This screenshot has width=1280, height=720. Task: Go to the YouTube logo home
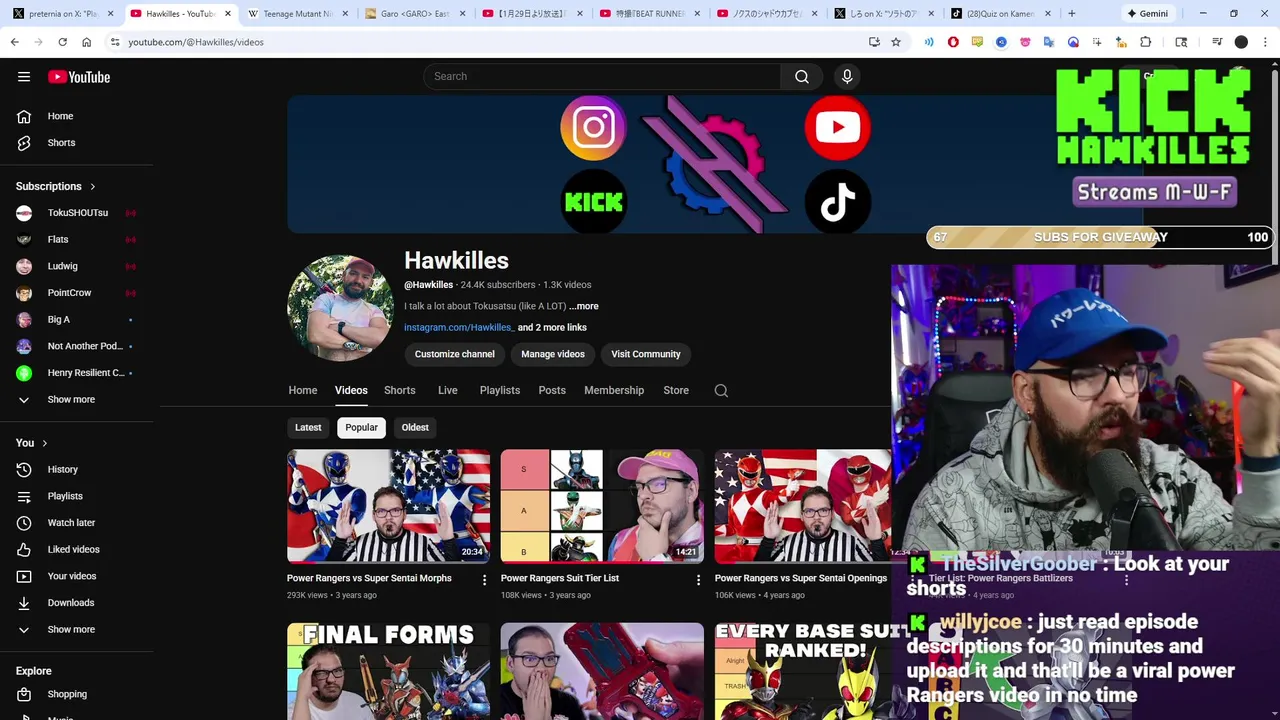(x=78, y=77)
